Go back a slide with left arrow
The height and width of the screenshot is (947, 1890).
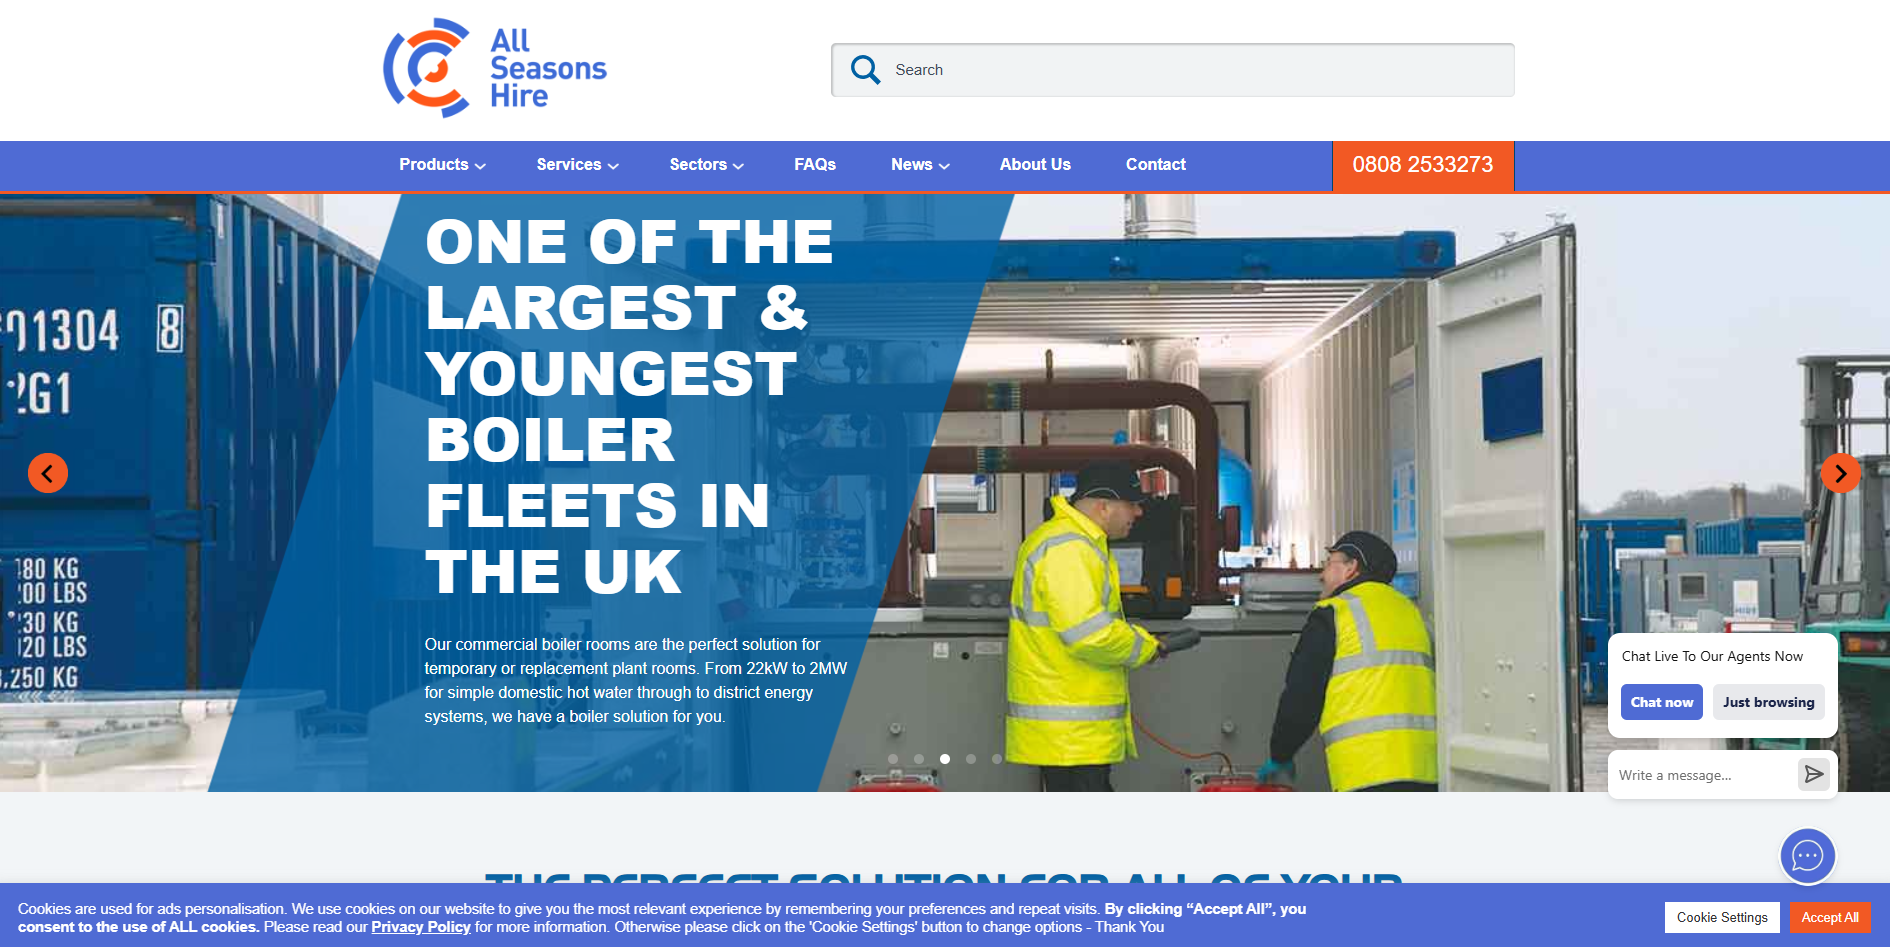(x=48, y=473)
